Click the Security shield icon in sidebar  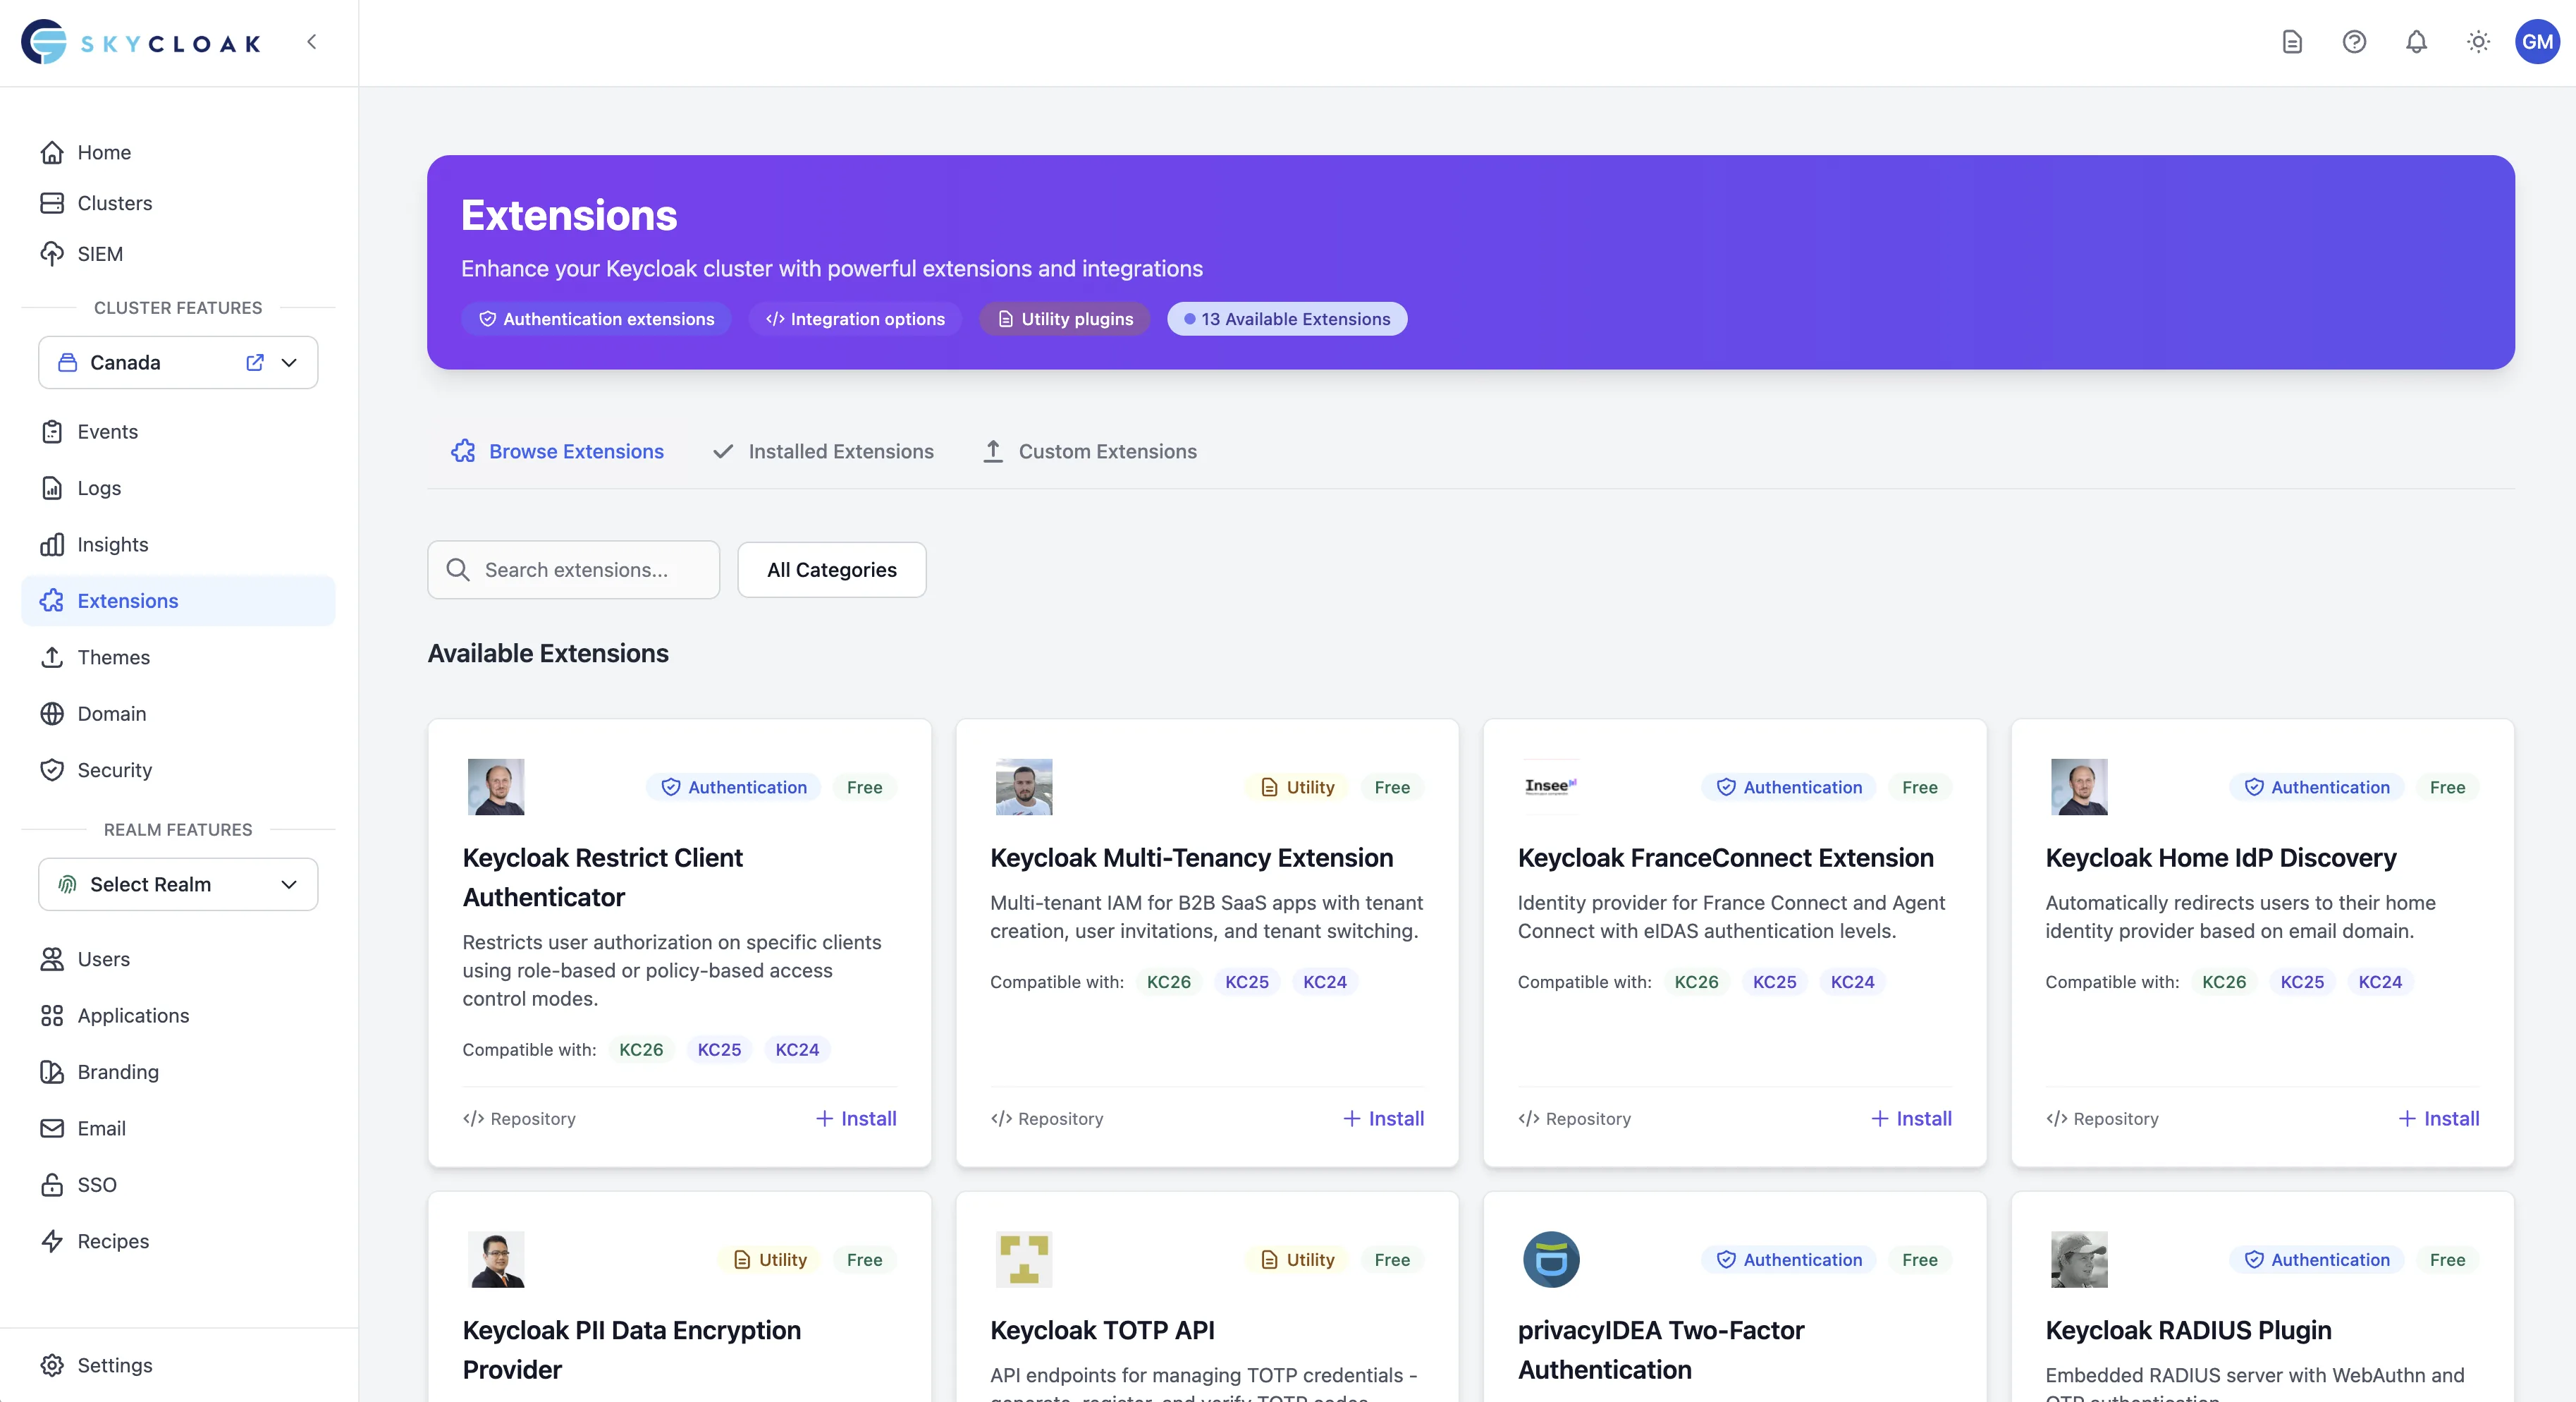[52, 770]
